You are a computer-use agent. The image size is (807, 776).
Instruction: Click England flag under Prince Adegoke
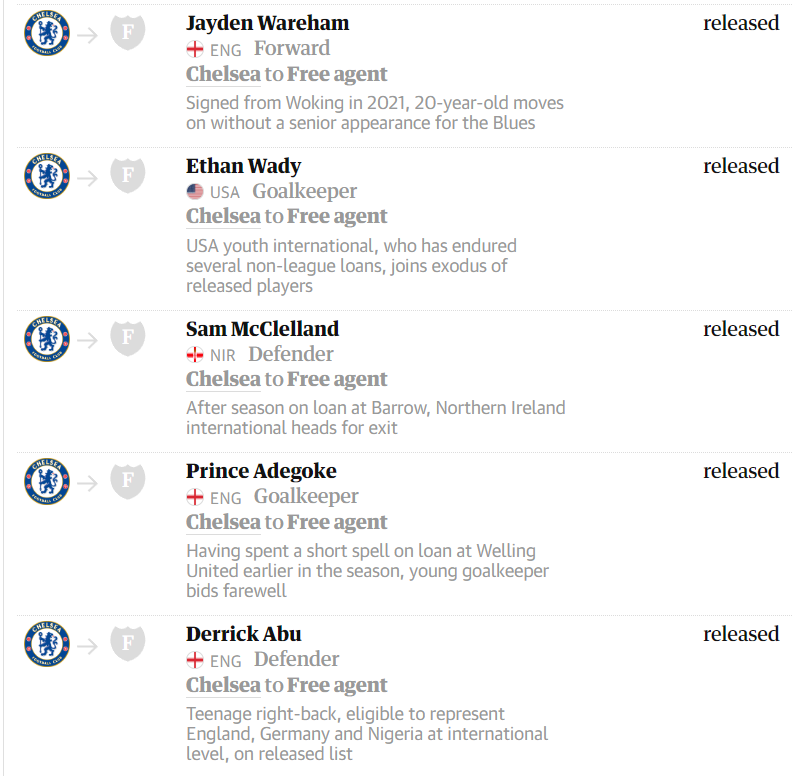(x=195, y=497)
